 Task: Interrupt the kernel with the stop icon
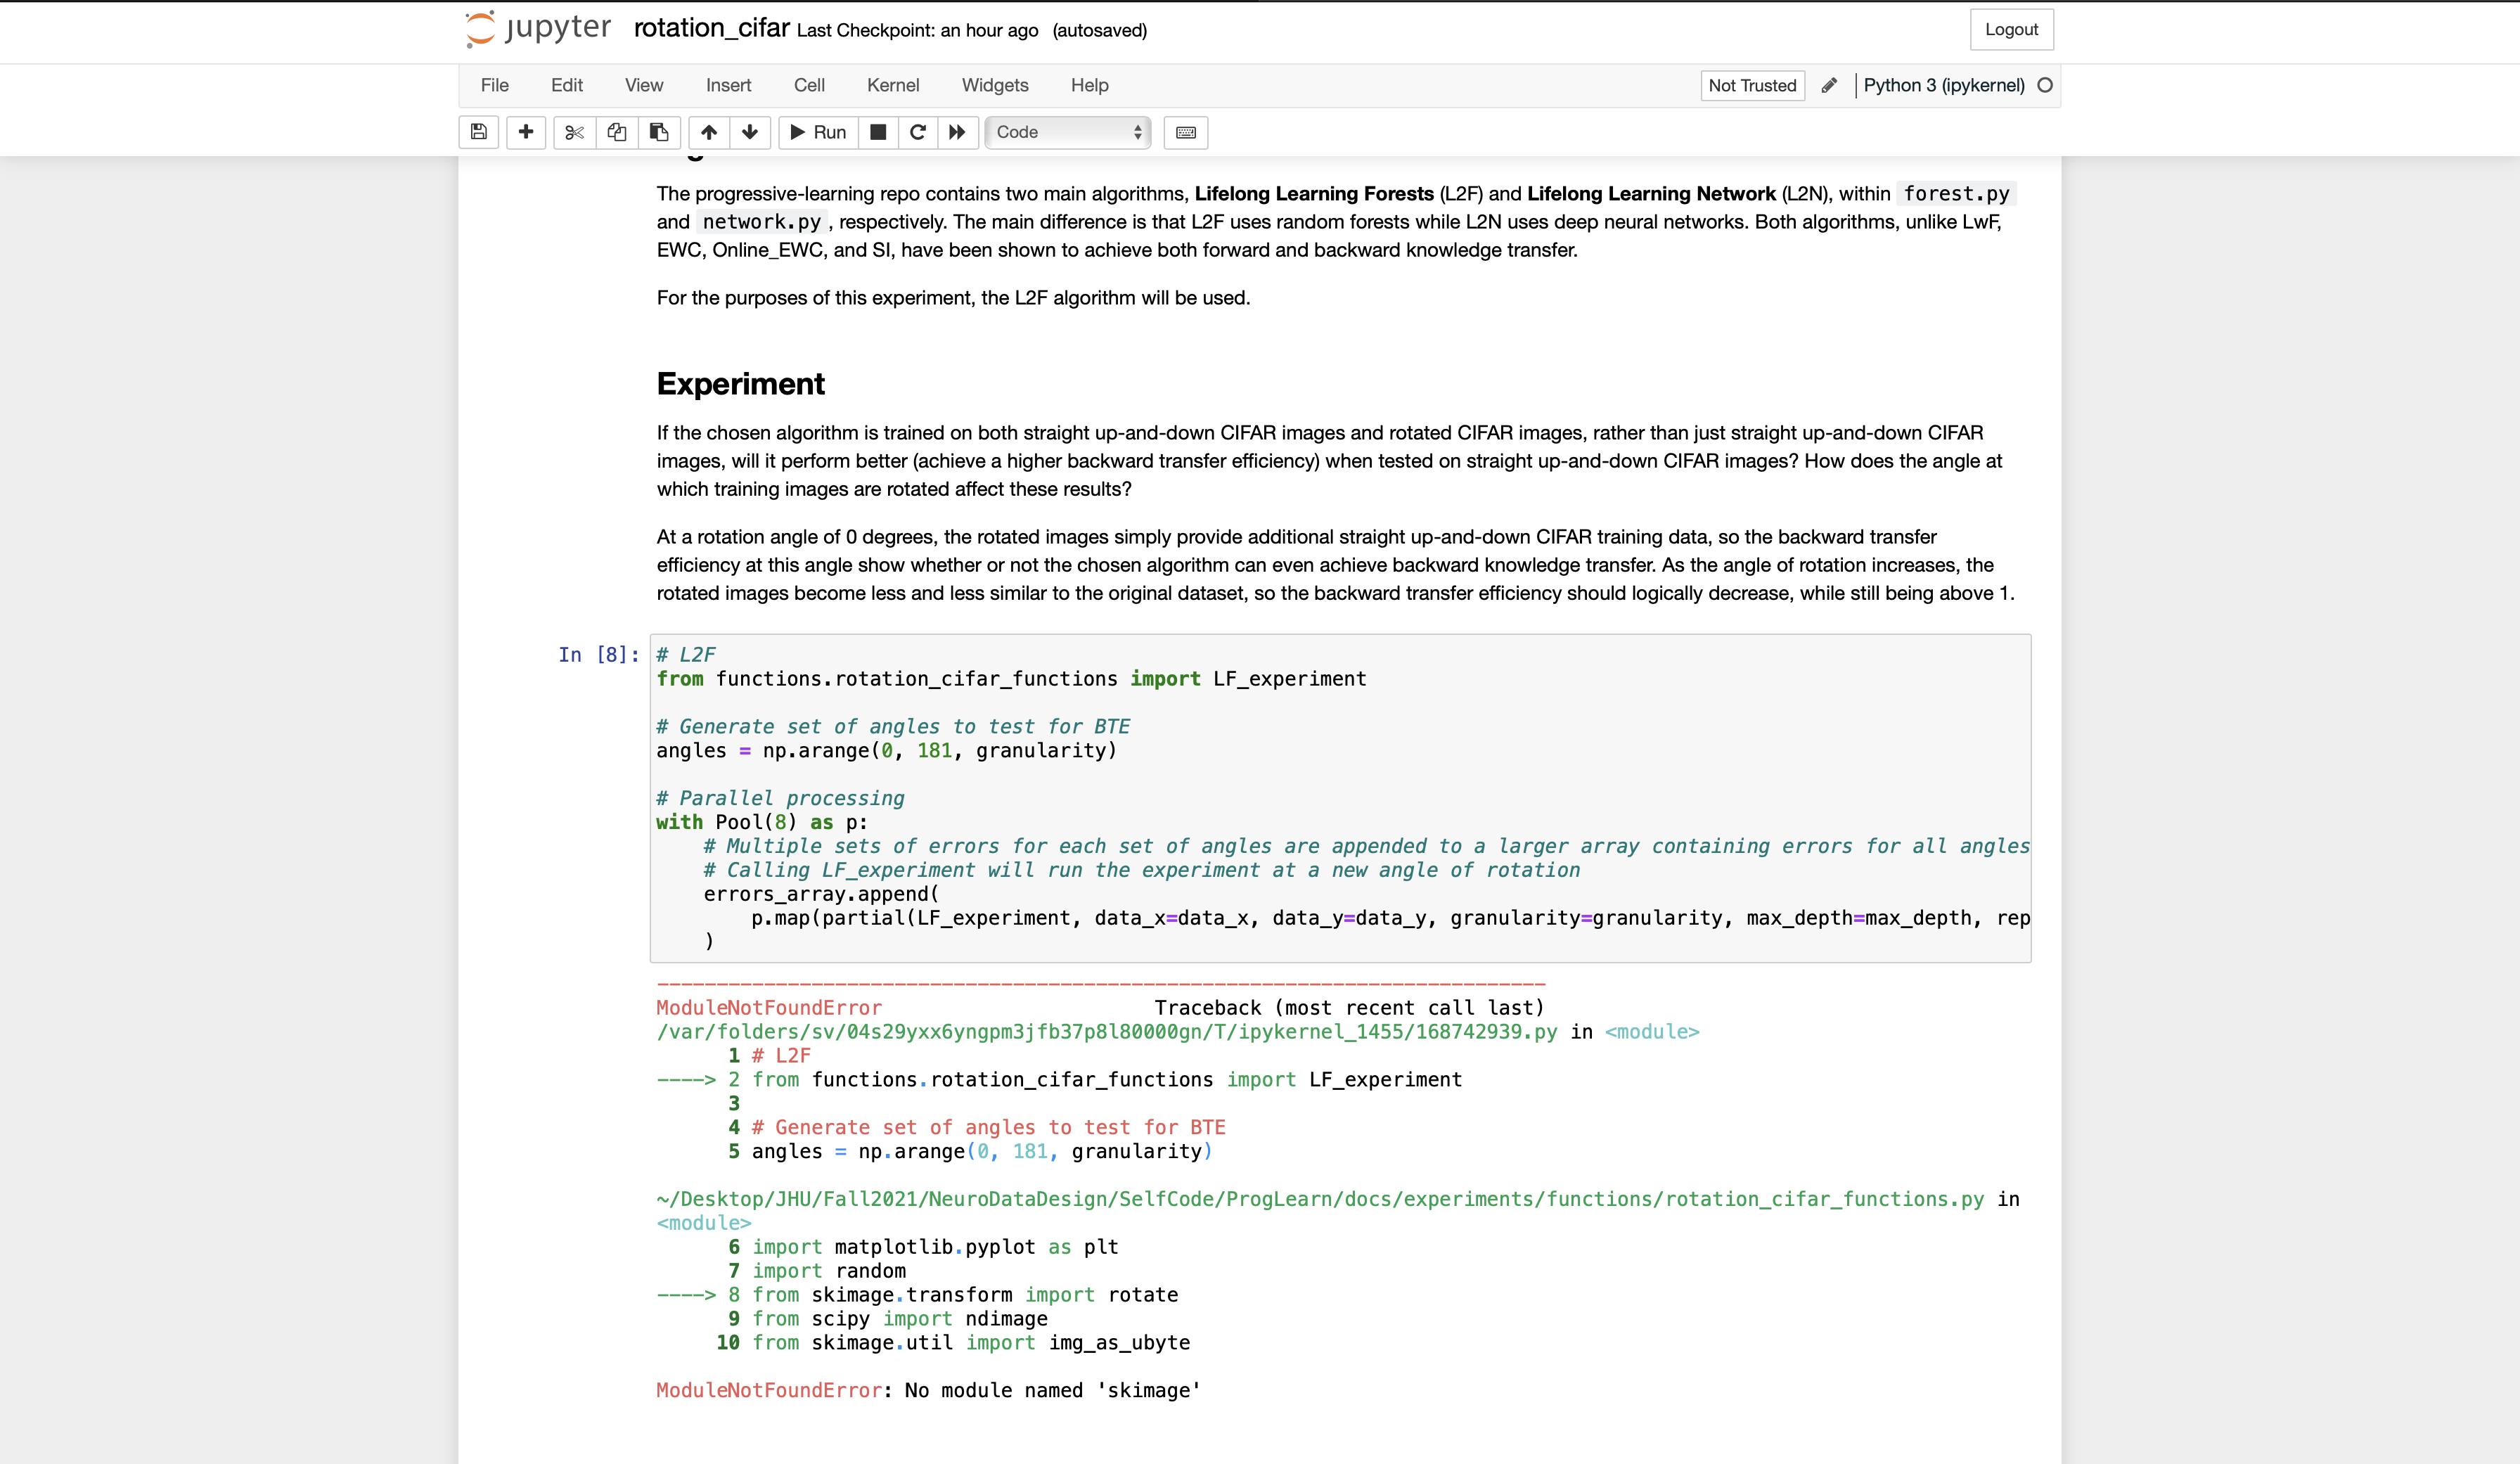878,132
